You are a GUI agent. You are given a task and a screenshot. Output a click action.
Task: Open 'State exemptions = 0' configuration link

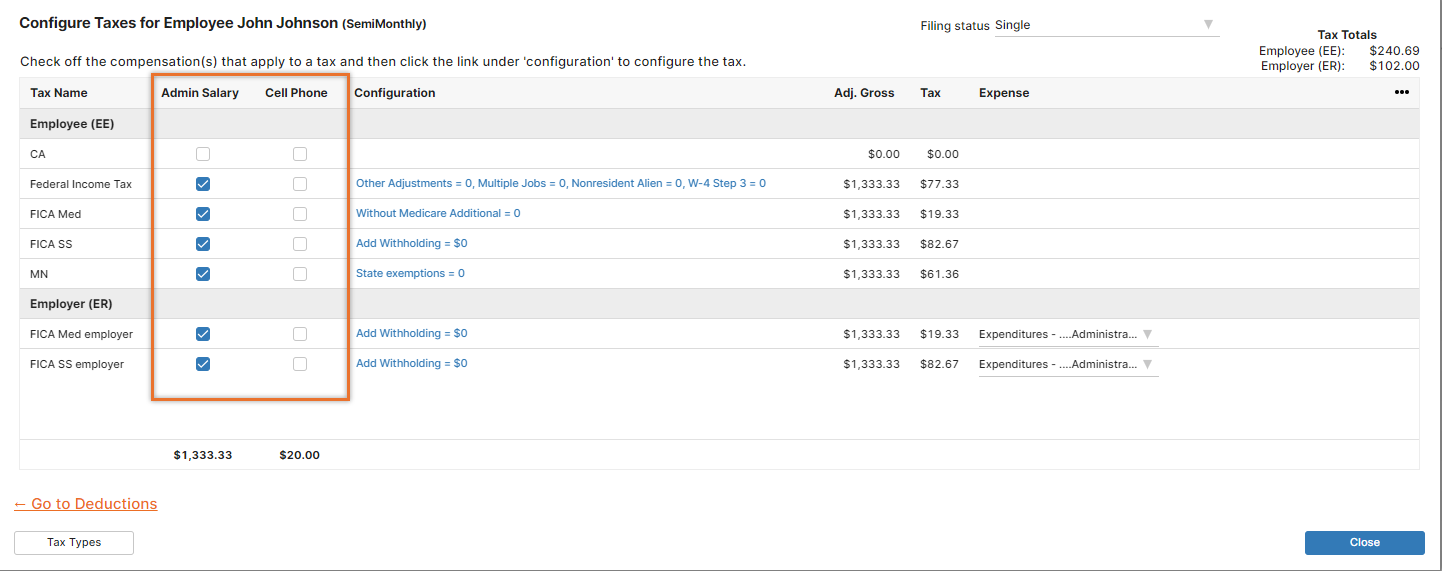point(410,274)
